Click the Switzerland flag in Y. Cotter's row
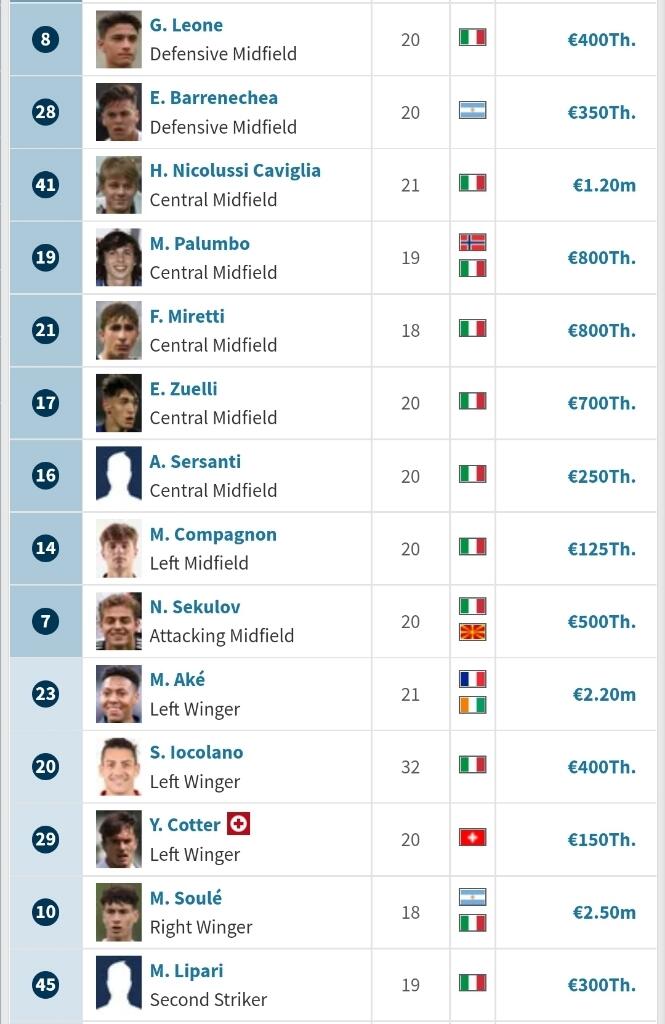Screen dimensions: 665x1024 click(472, 838)
